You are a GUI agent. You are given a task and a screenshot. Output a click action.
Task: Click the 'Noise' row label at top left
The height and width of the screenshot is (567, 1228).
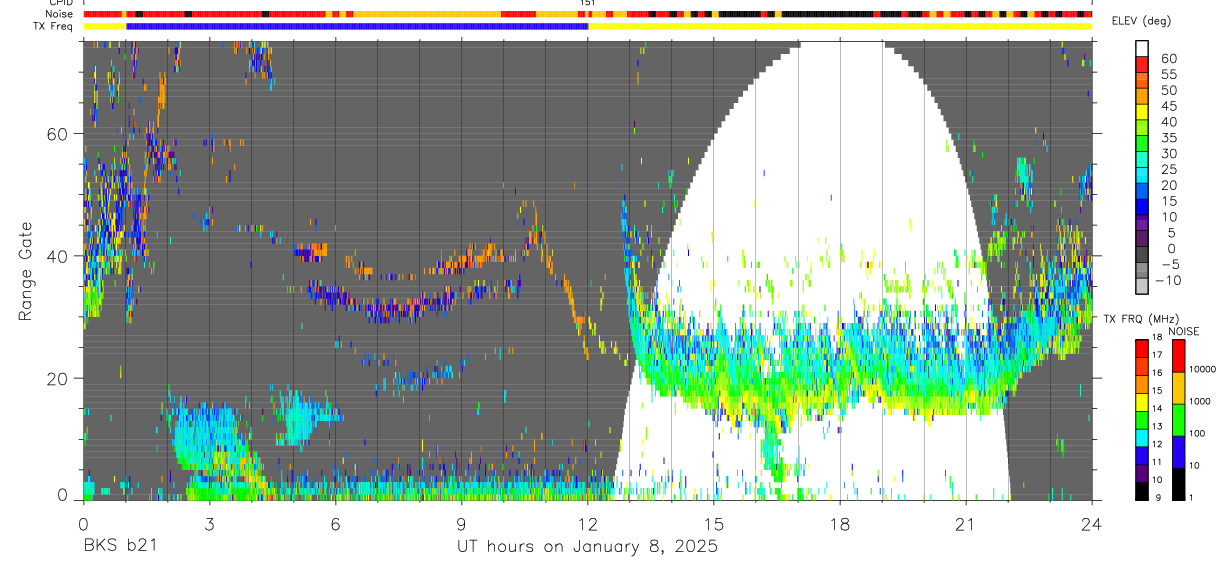tap(61, 14)
